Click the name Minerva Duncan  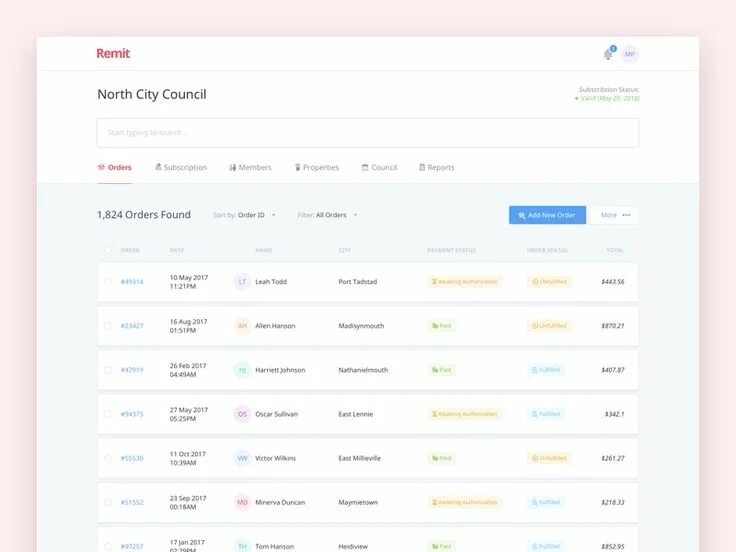tap(280, 502)
